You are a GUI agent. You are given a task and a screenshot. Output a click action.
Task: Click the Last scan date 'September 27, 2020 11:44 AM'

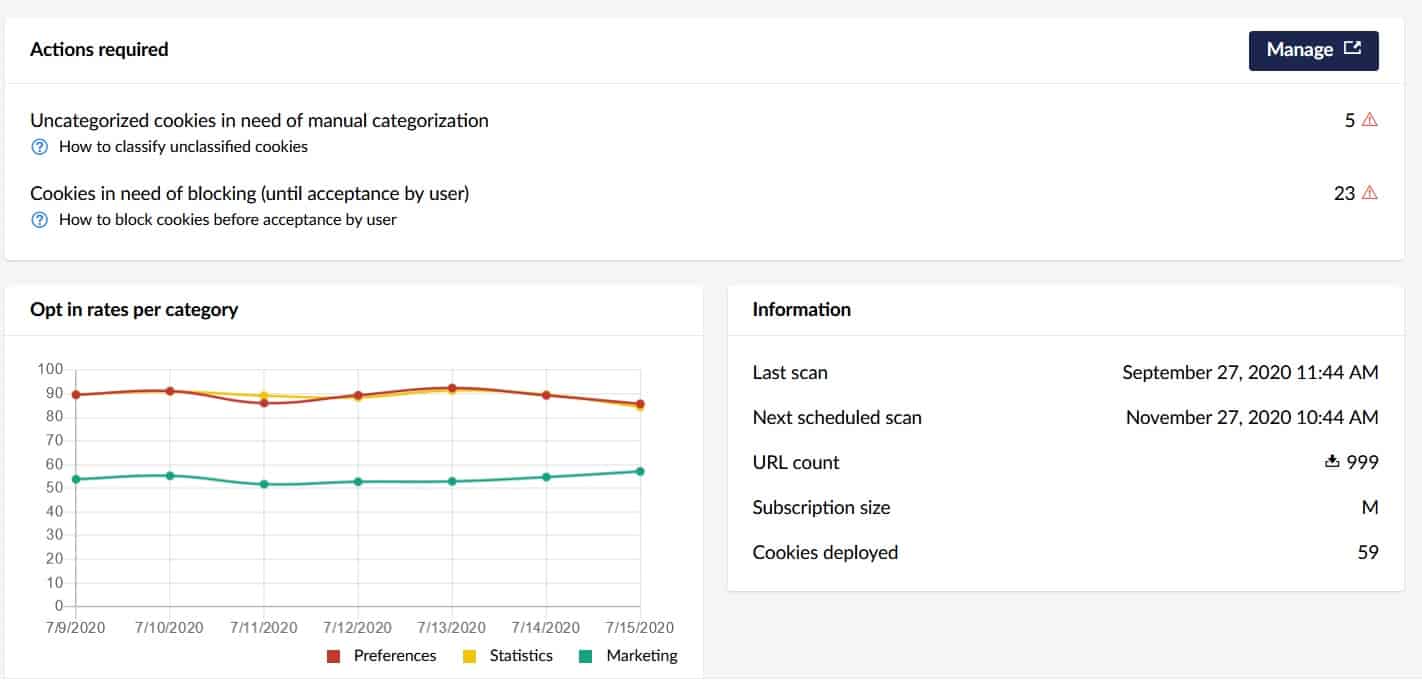(x=1250, y=373)
